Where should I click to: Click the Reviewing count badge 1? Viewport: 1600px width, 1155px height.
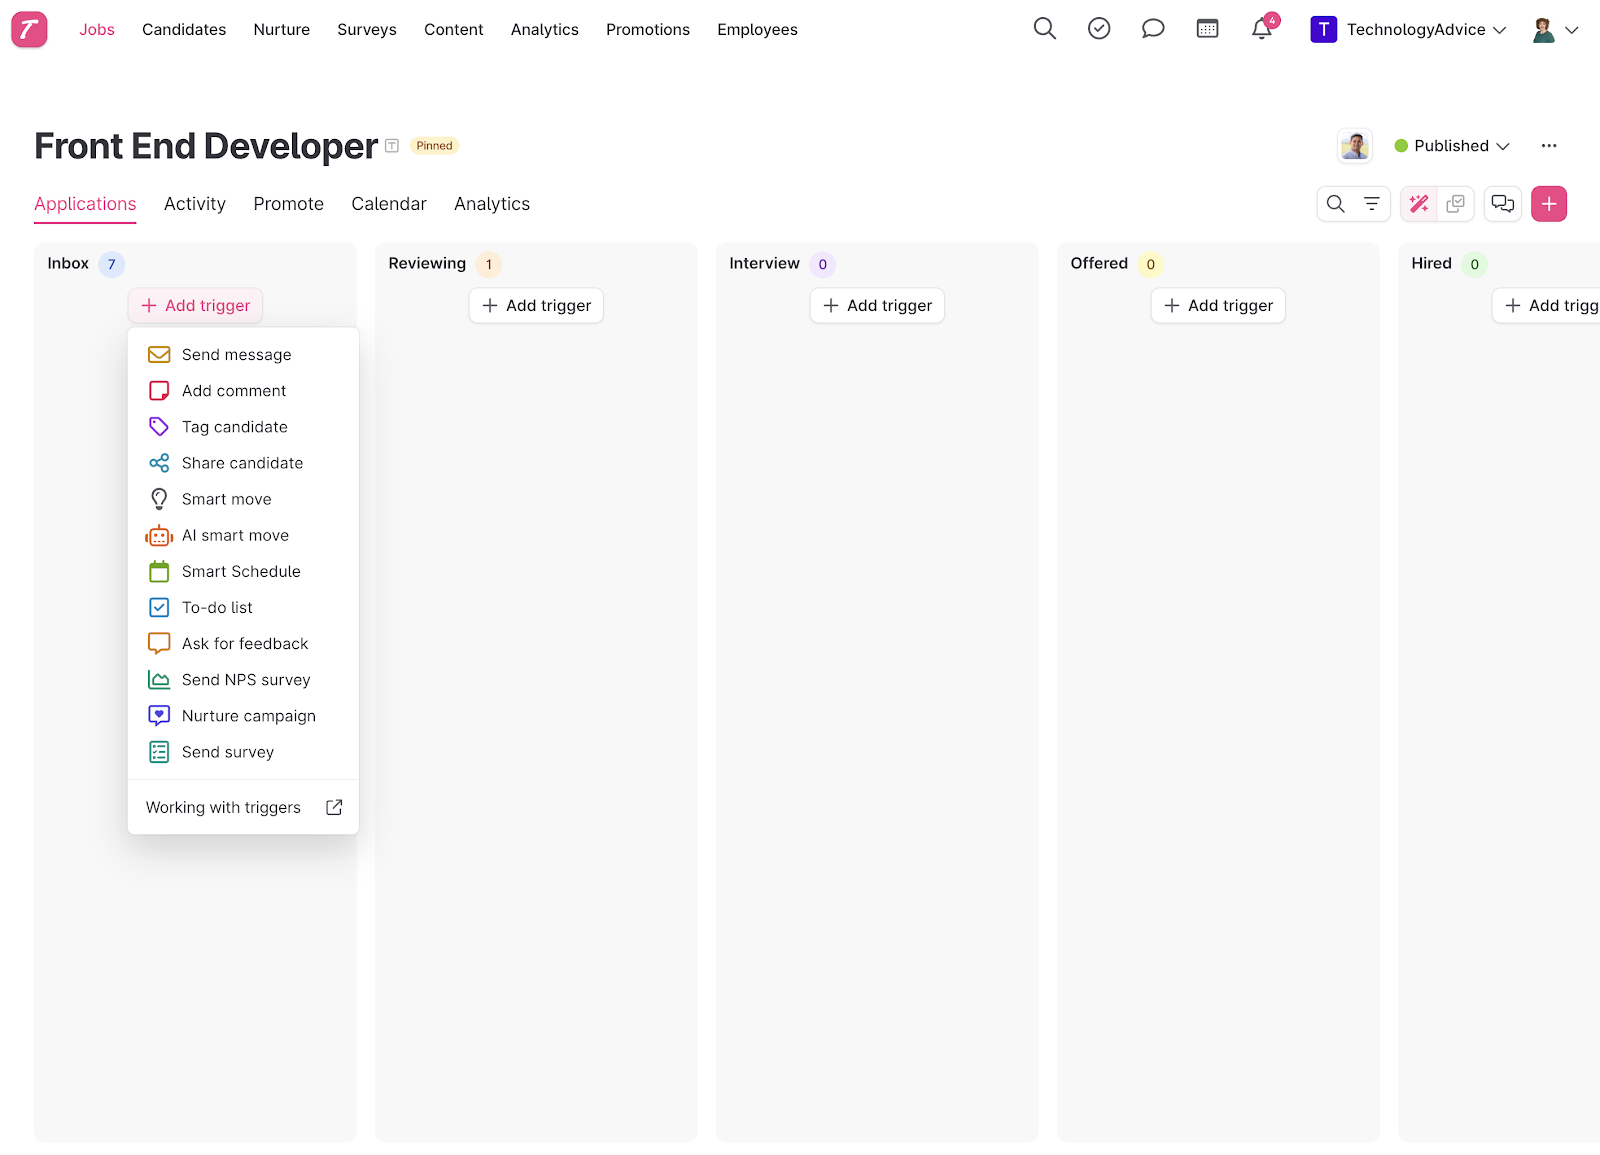coord(488,264)
